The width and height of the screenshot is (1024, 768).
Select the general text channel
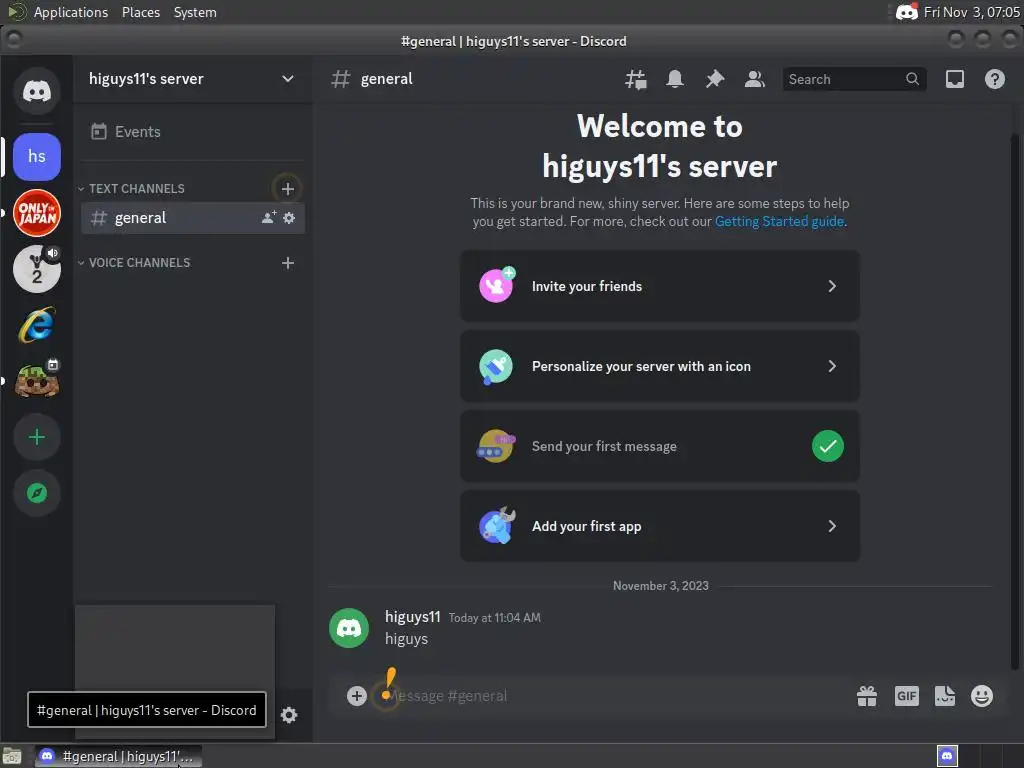[x=192, y=217]
